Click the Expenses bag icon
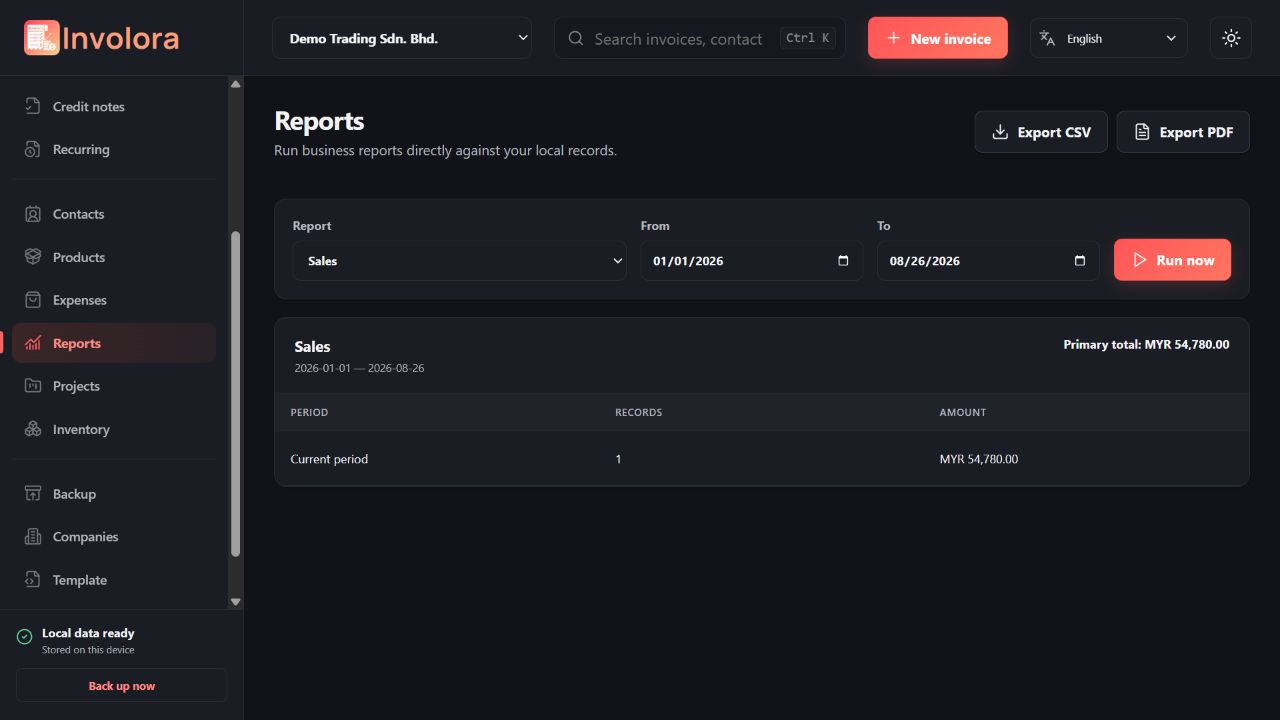 pyautogui.click(x=33, y=300)
